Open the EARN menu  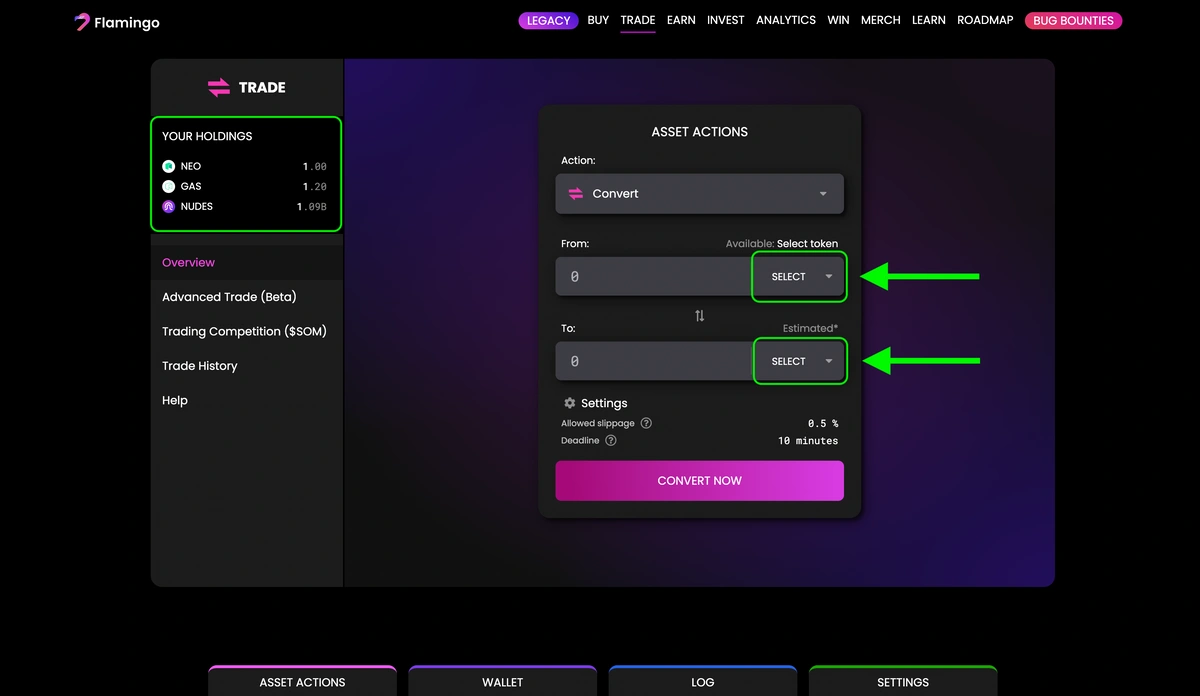[681, 20]
